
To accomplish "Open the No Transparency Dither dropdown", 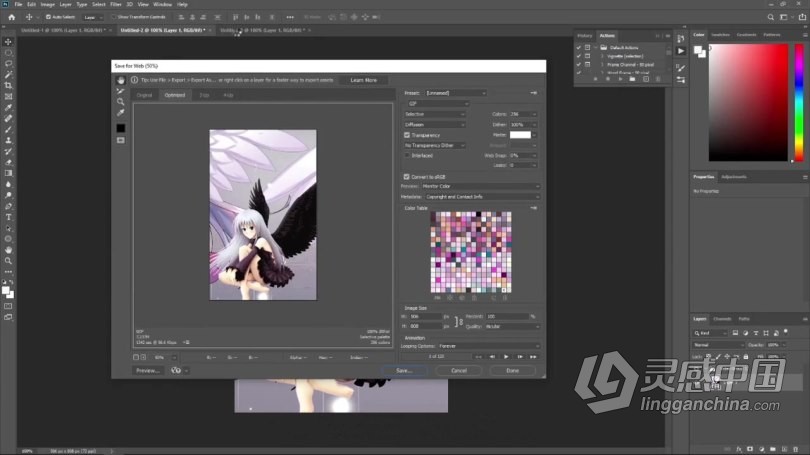I will pyautogui.click(x=434, y=146).
